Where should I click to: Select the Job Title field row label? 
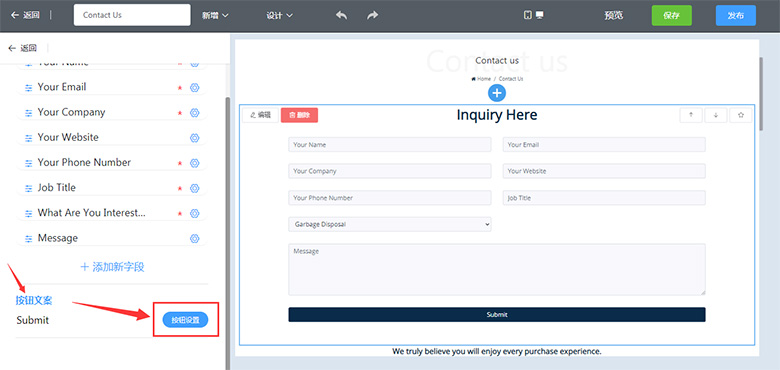[57, 187]
